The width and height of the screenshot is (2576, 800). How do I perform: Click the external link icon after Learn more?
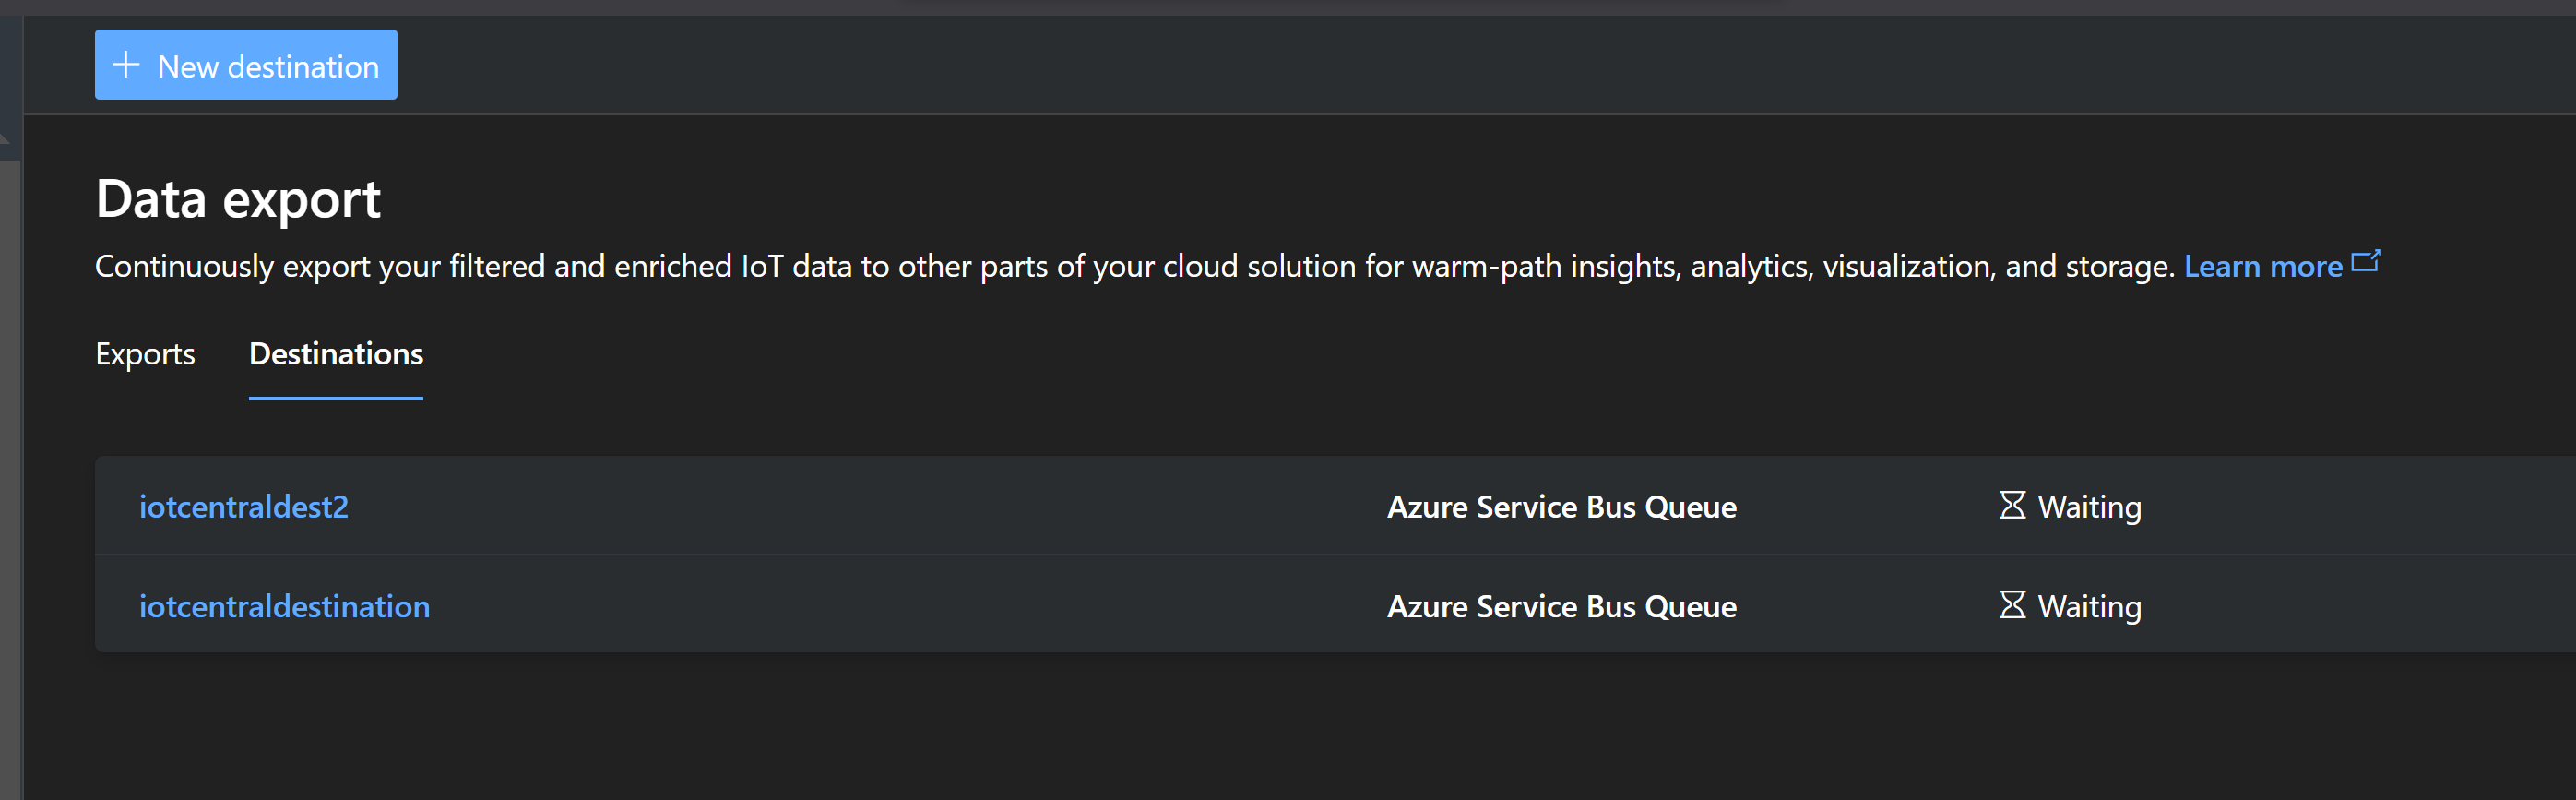point(2365,262)
